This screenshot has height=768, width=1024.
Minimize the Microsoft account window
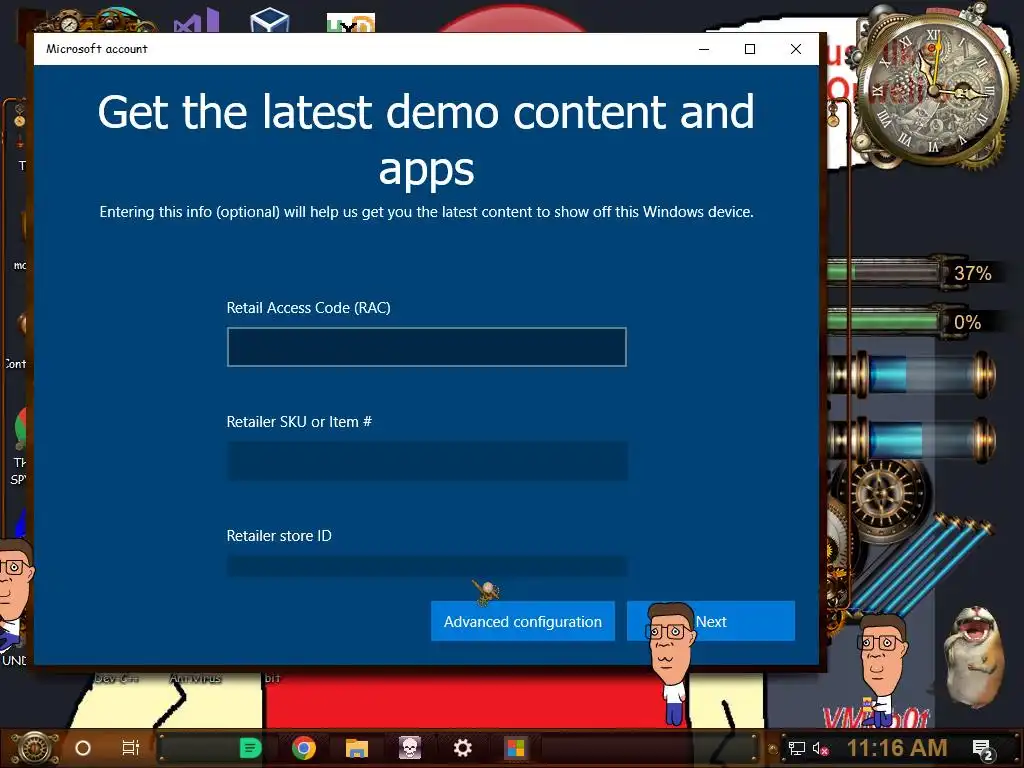point(704,49)
